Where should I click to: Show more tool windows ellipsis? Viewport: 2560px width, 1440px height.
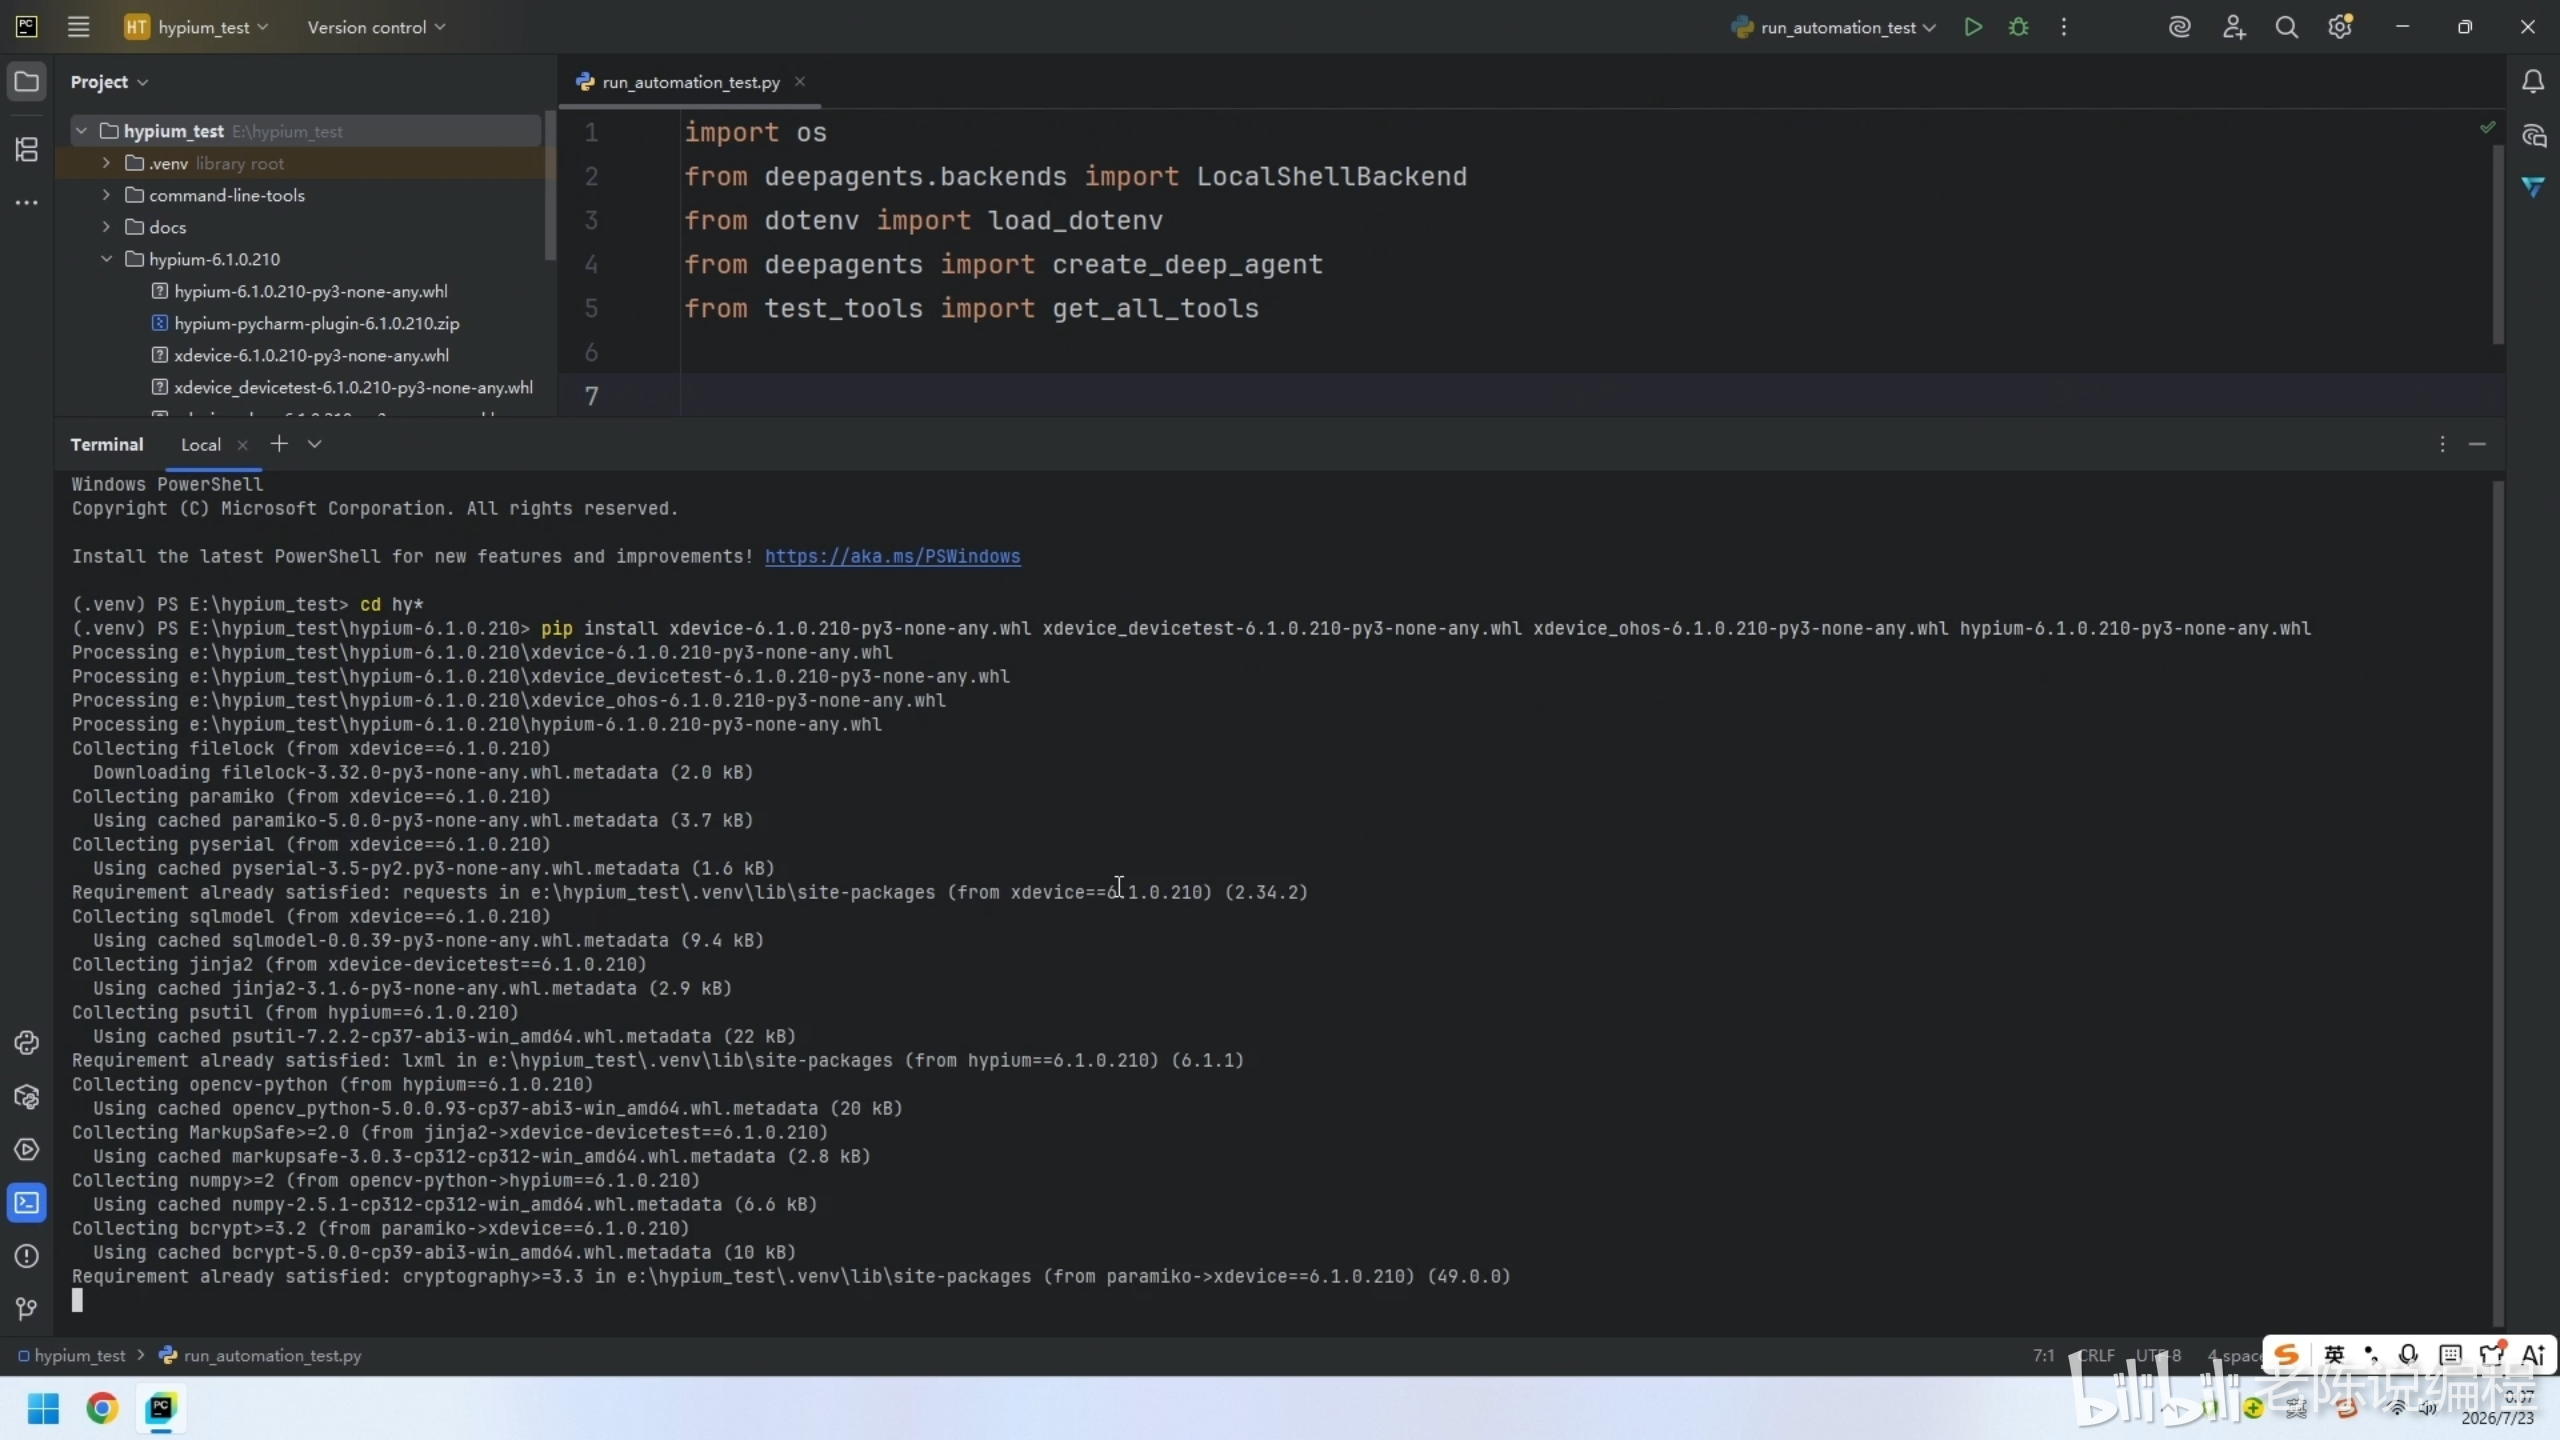pyautogui.click(x=27, y=203)
